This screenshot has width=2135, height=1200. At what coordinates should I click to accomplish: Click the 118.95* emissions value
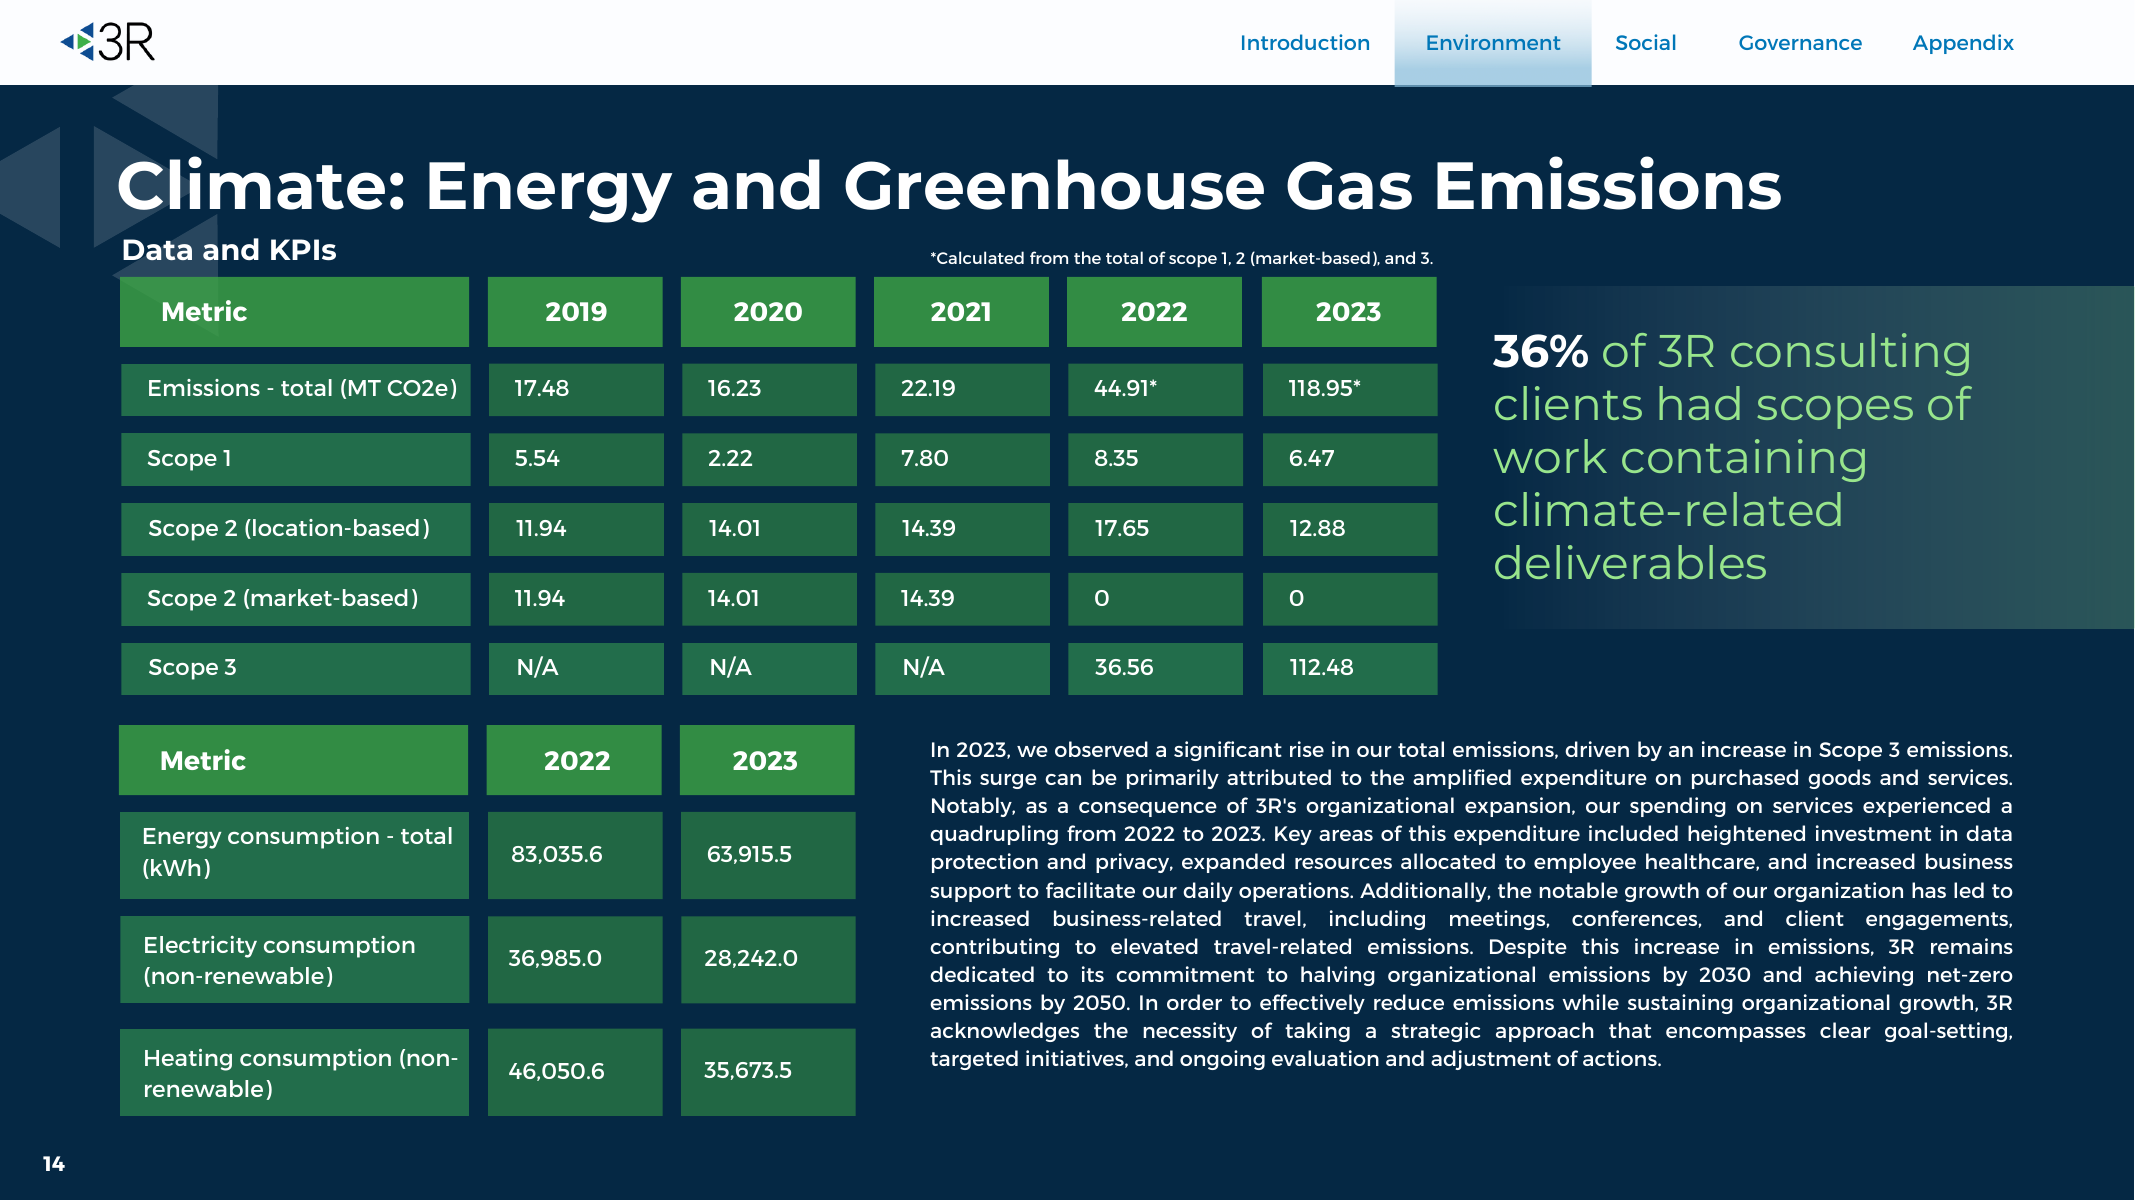tap(1349, 389)
